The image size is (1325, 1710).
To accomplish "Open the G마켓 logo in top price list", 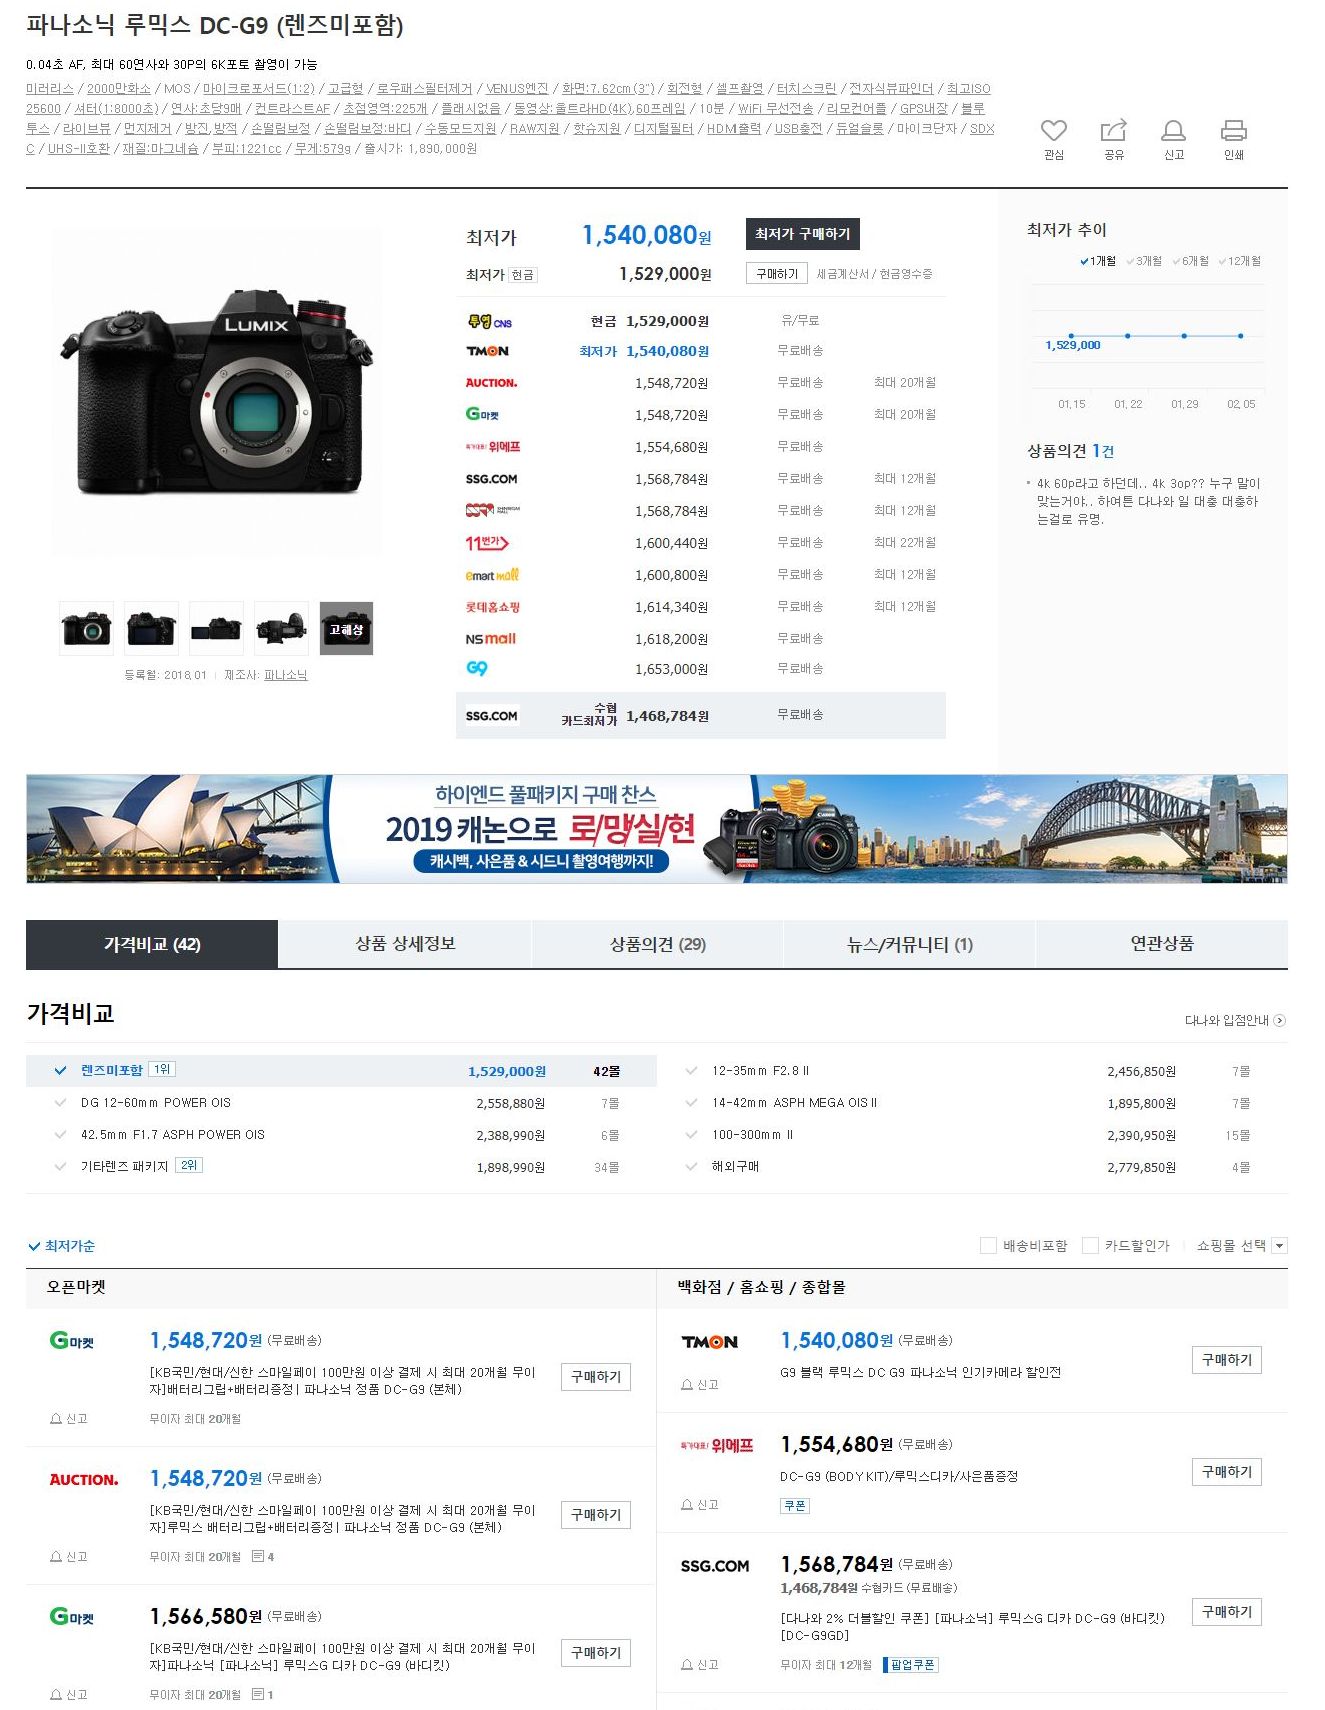I will (x=482, y=414).
